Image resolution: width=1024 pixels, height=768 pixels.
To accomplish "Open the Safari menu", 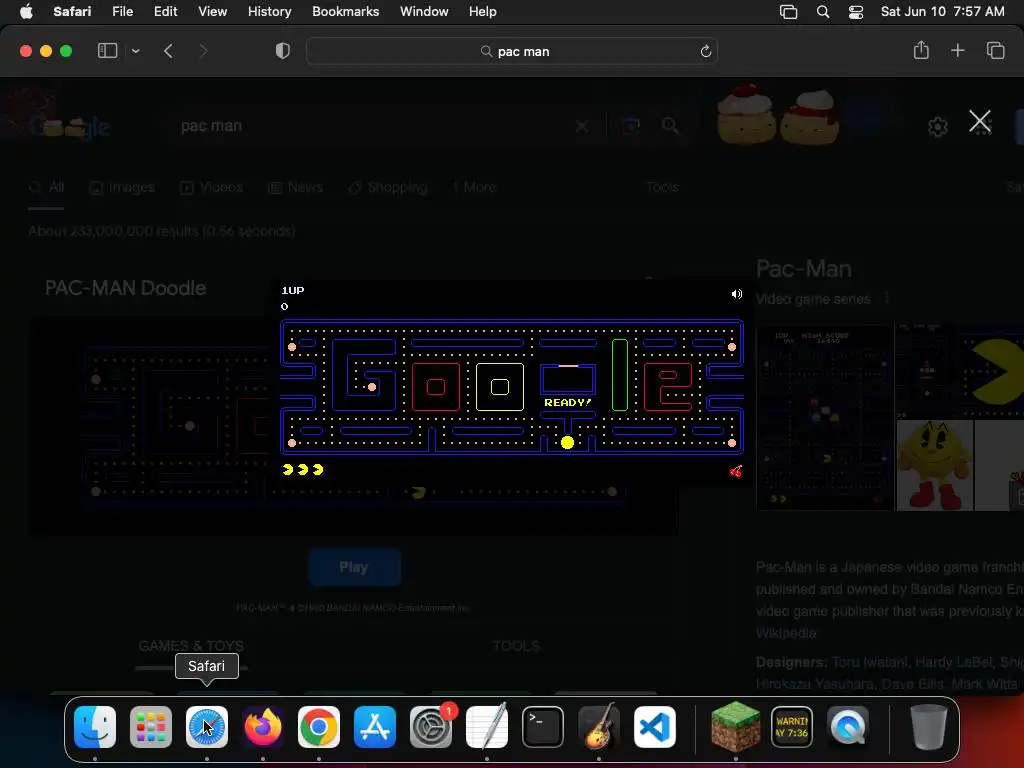I will tap(72, 11).
